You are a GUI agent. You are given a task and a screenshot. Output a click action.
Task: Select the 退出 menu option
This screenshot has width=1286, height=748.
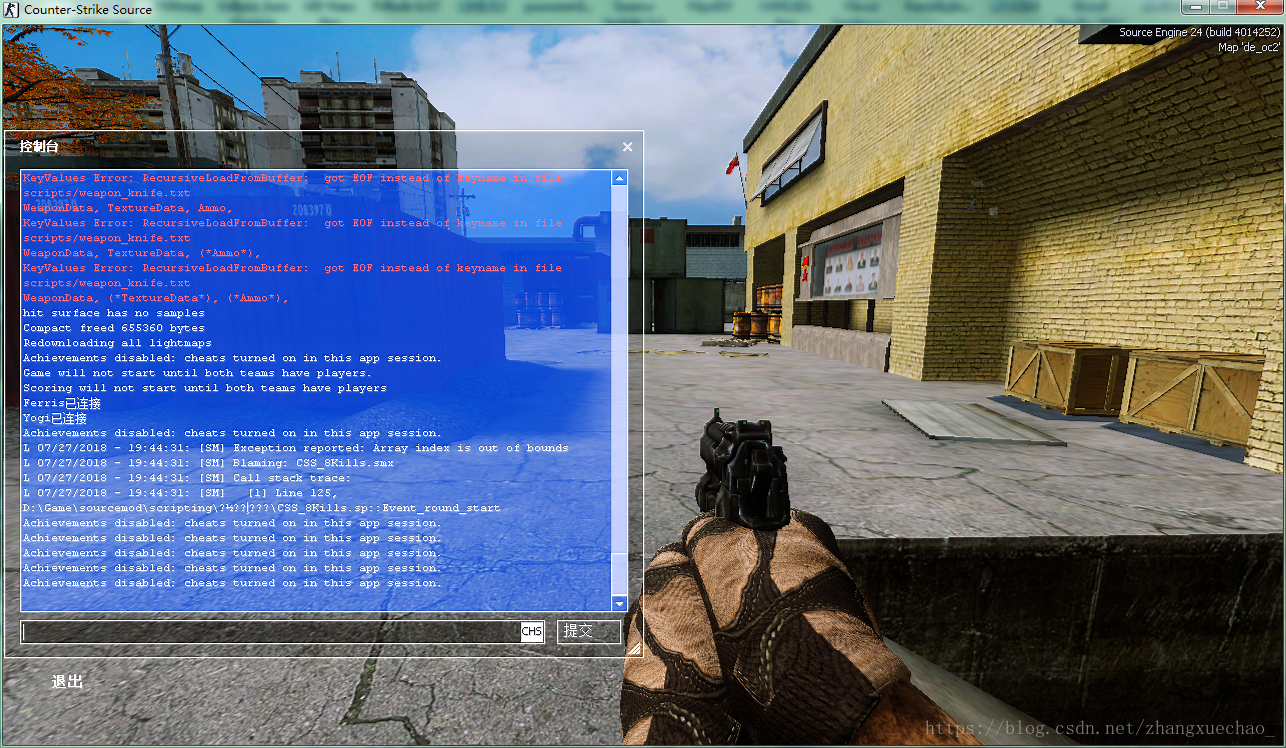point(68,682)
